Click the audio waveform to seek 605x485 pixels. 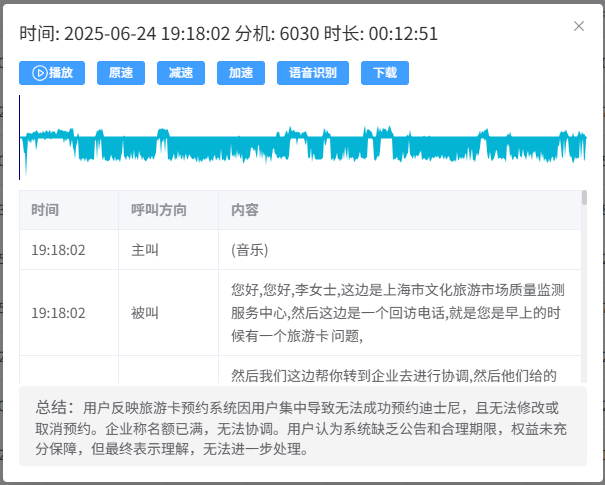click(303, 137)
